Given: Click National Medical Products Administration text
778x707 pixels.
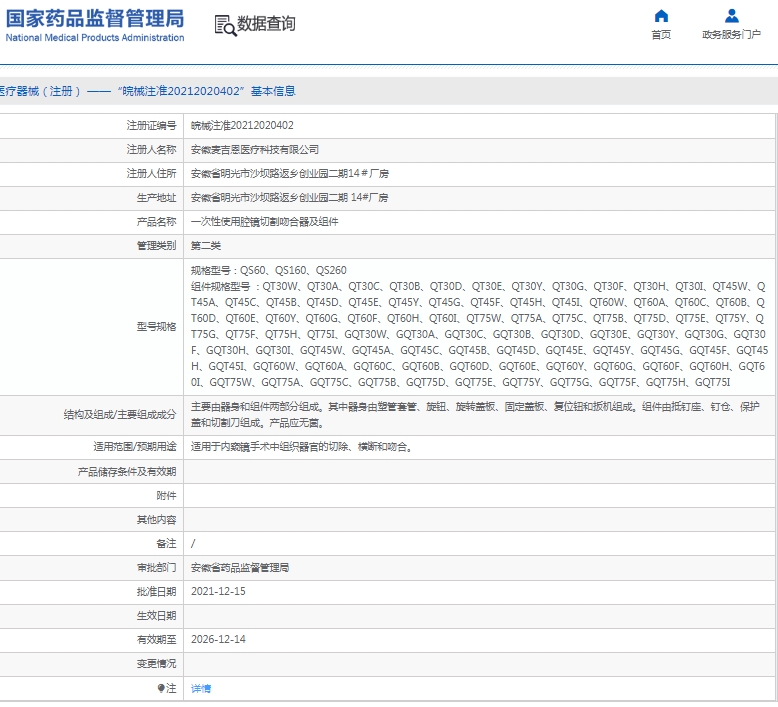Looking at the screenshot, I should coord(95,38).
